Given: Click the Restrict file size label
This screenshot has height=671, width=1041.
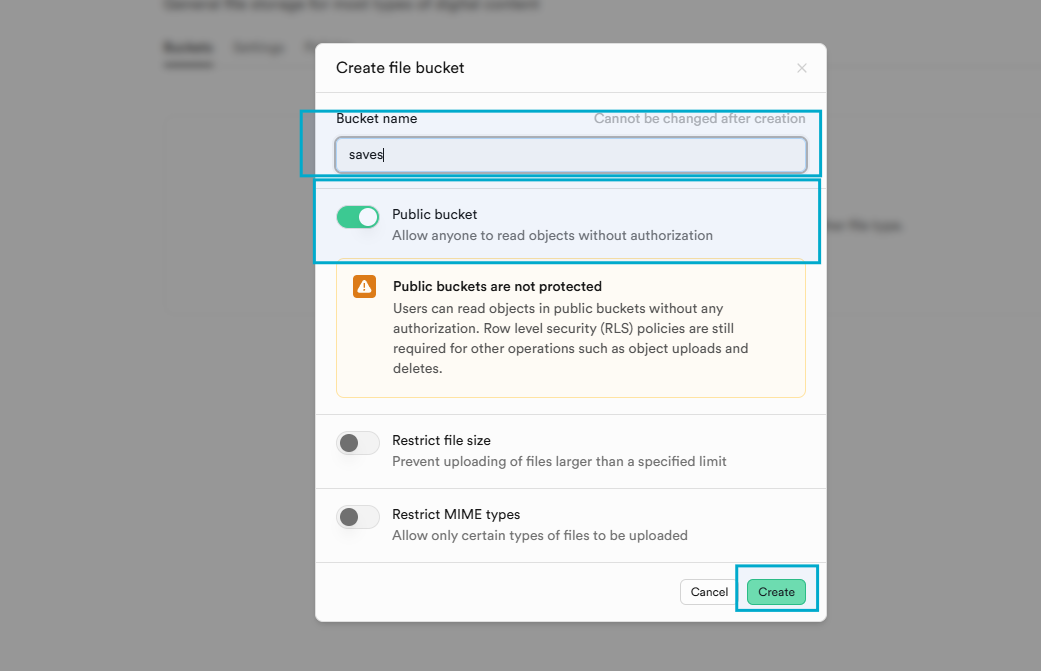Looking at the screenshot, I should [x=443, y=440].
